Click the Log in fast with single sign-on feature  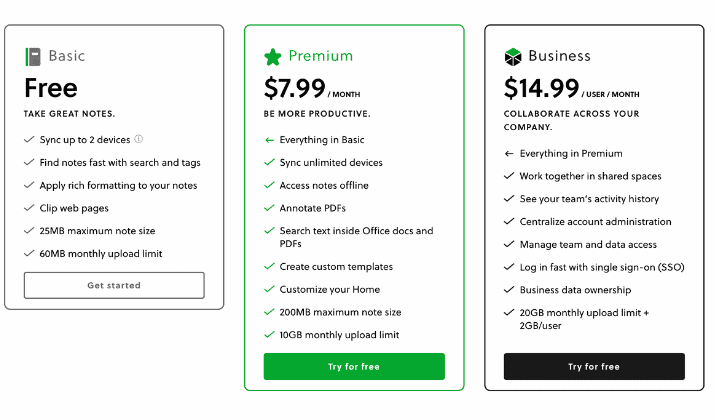tap(602, 267)
